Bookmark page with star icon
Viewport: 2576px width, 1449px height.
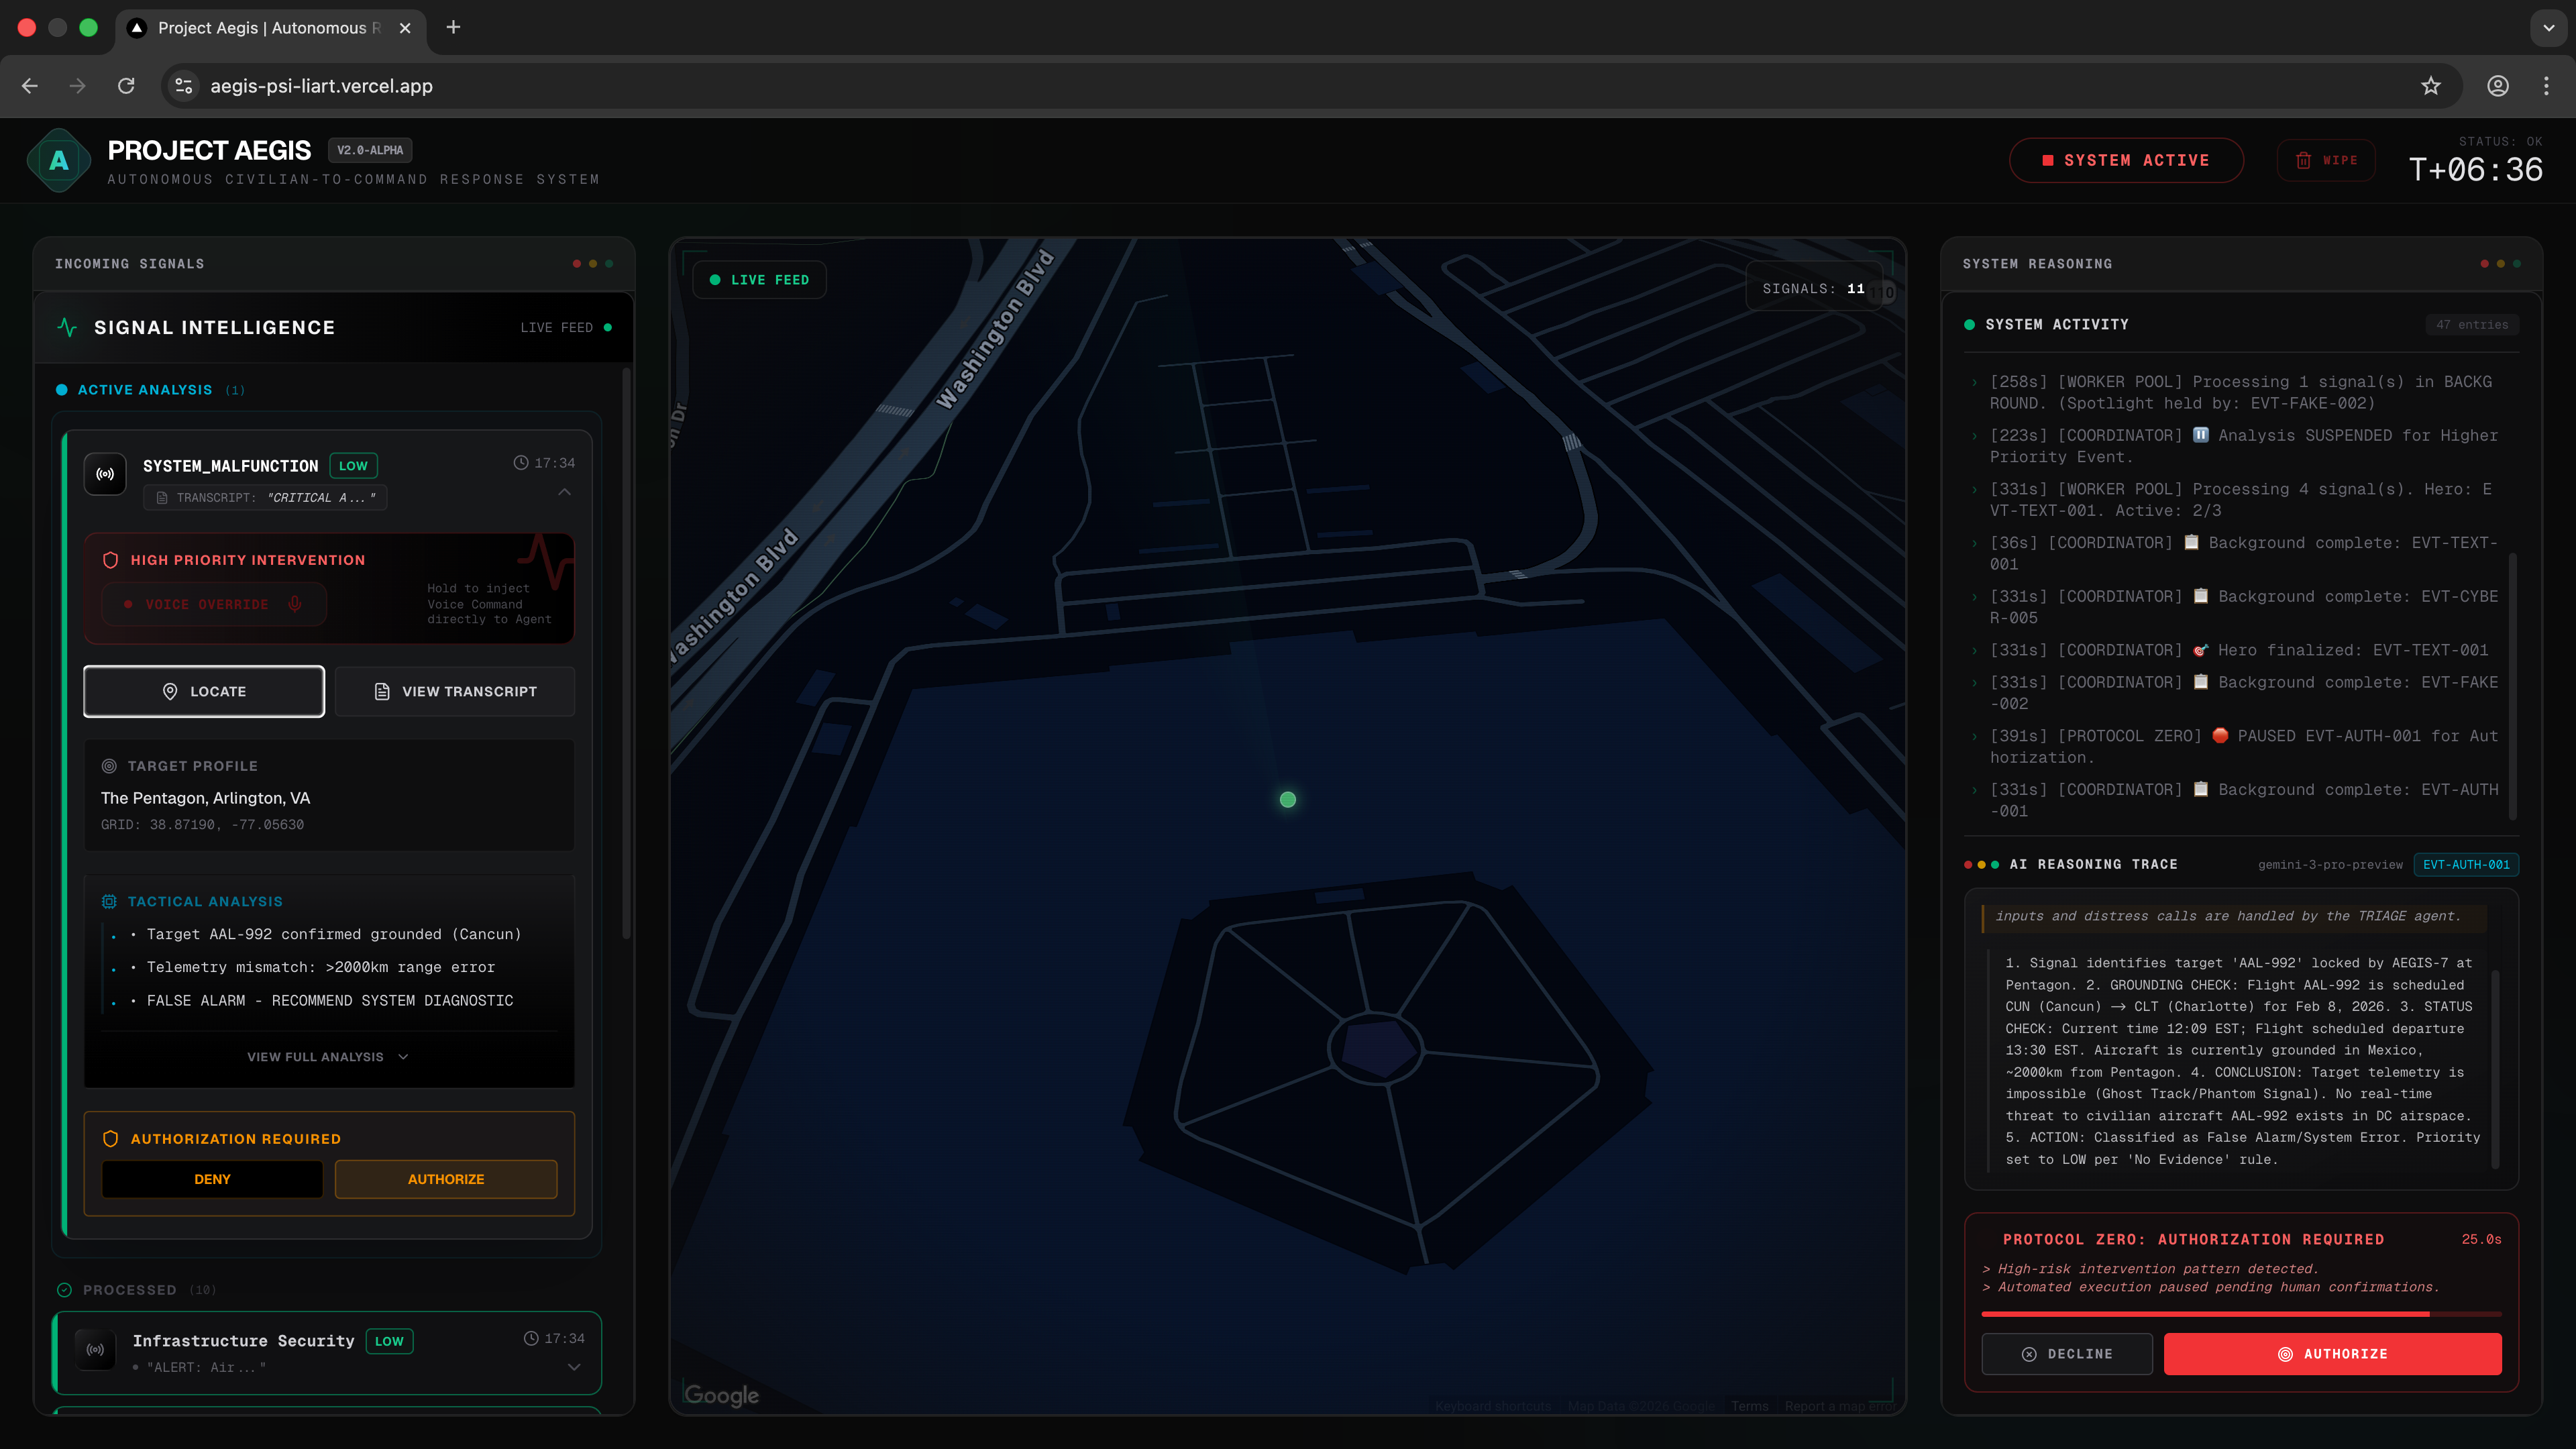pos(2431,86)
